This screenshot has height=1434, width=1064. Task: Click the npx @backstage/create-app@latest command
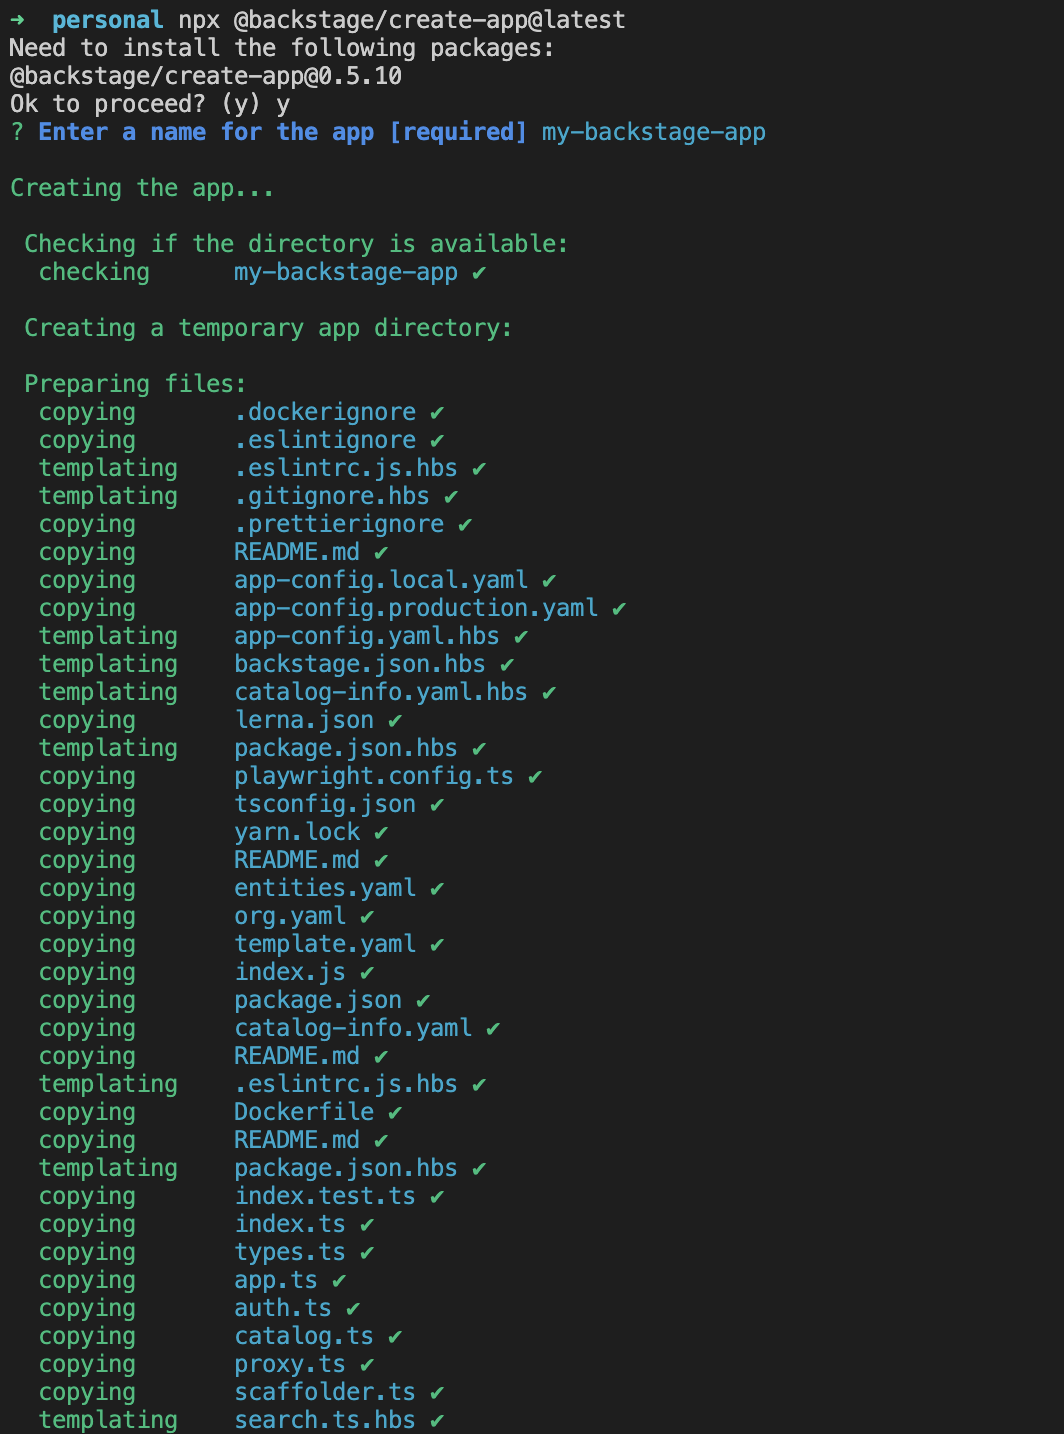coord(402,20)
